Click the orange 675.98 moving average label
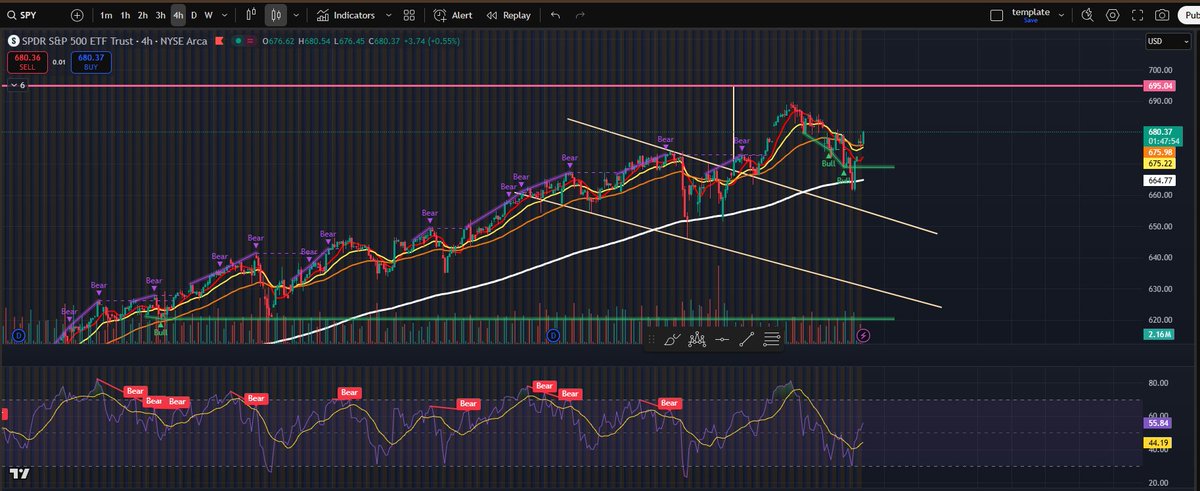 click(1160, 151)
